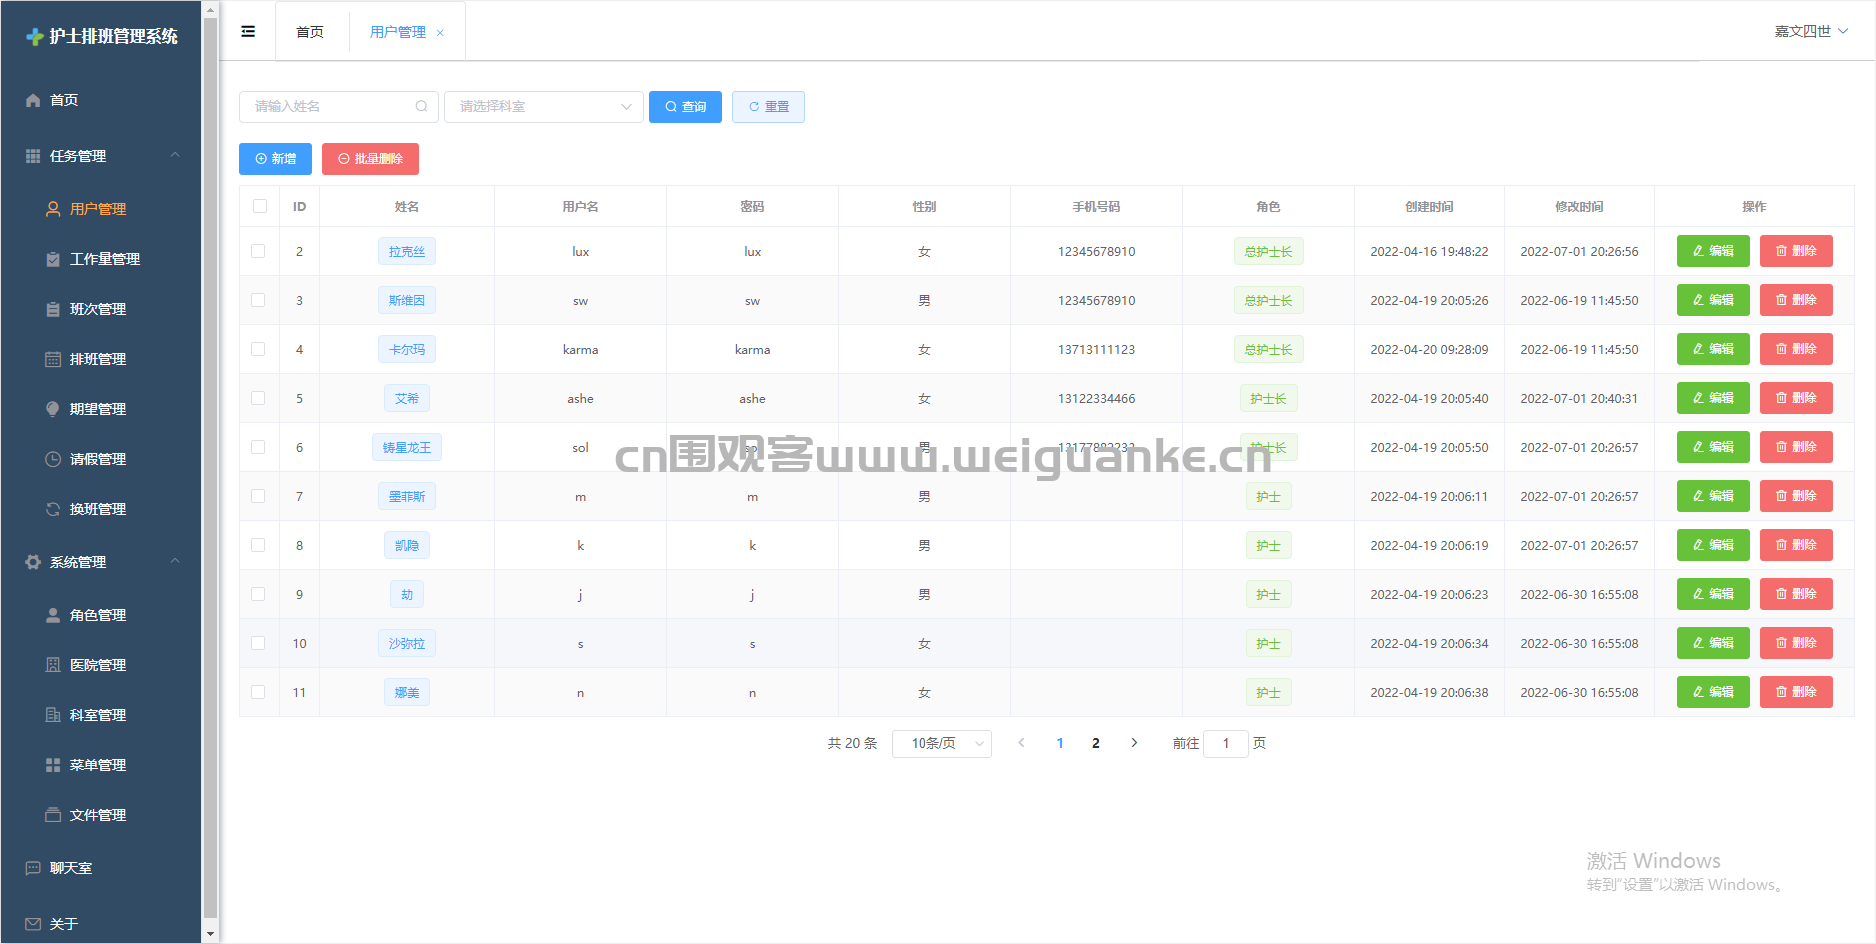This screenshot has width=1876, height=944.
Task: Click the 医院管理 building icon
Action: click(53, 665)
